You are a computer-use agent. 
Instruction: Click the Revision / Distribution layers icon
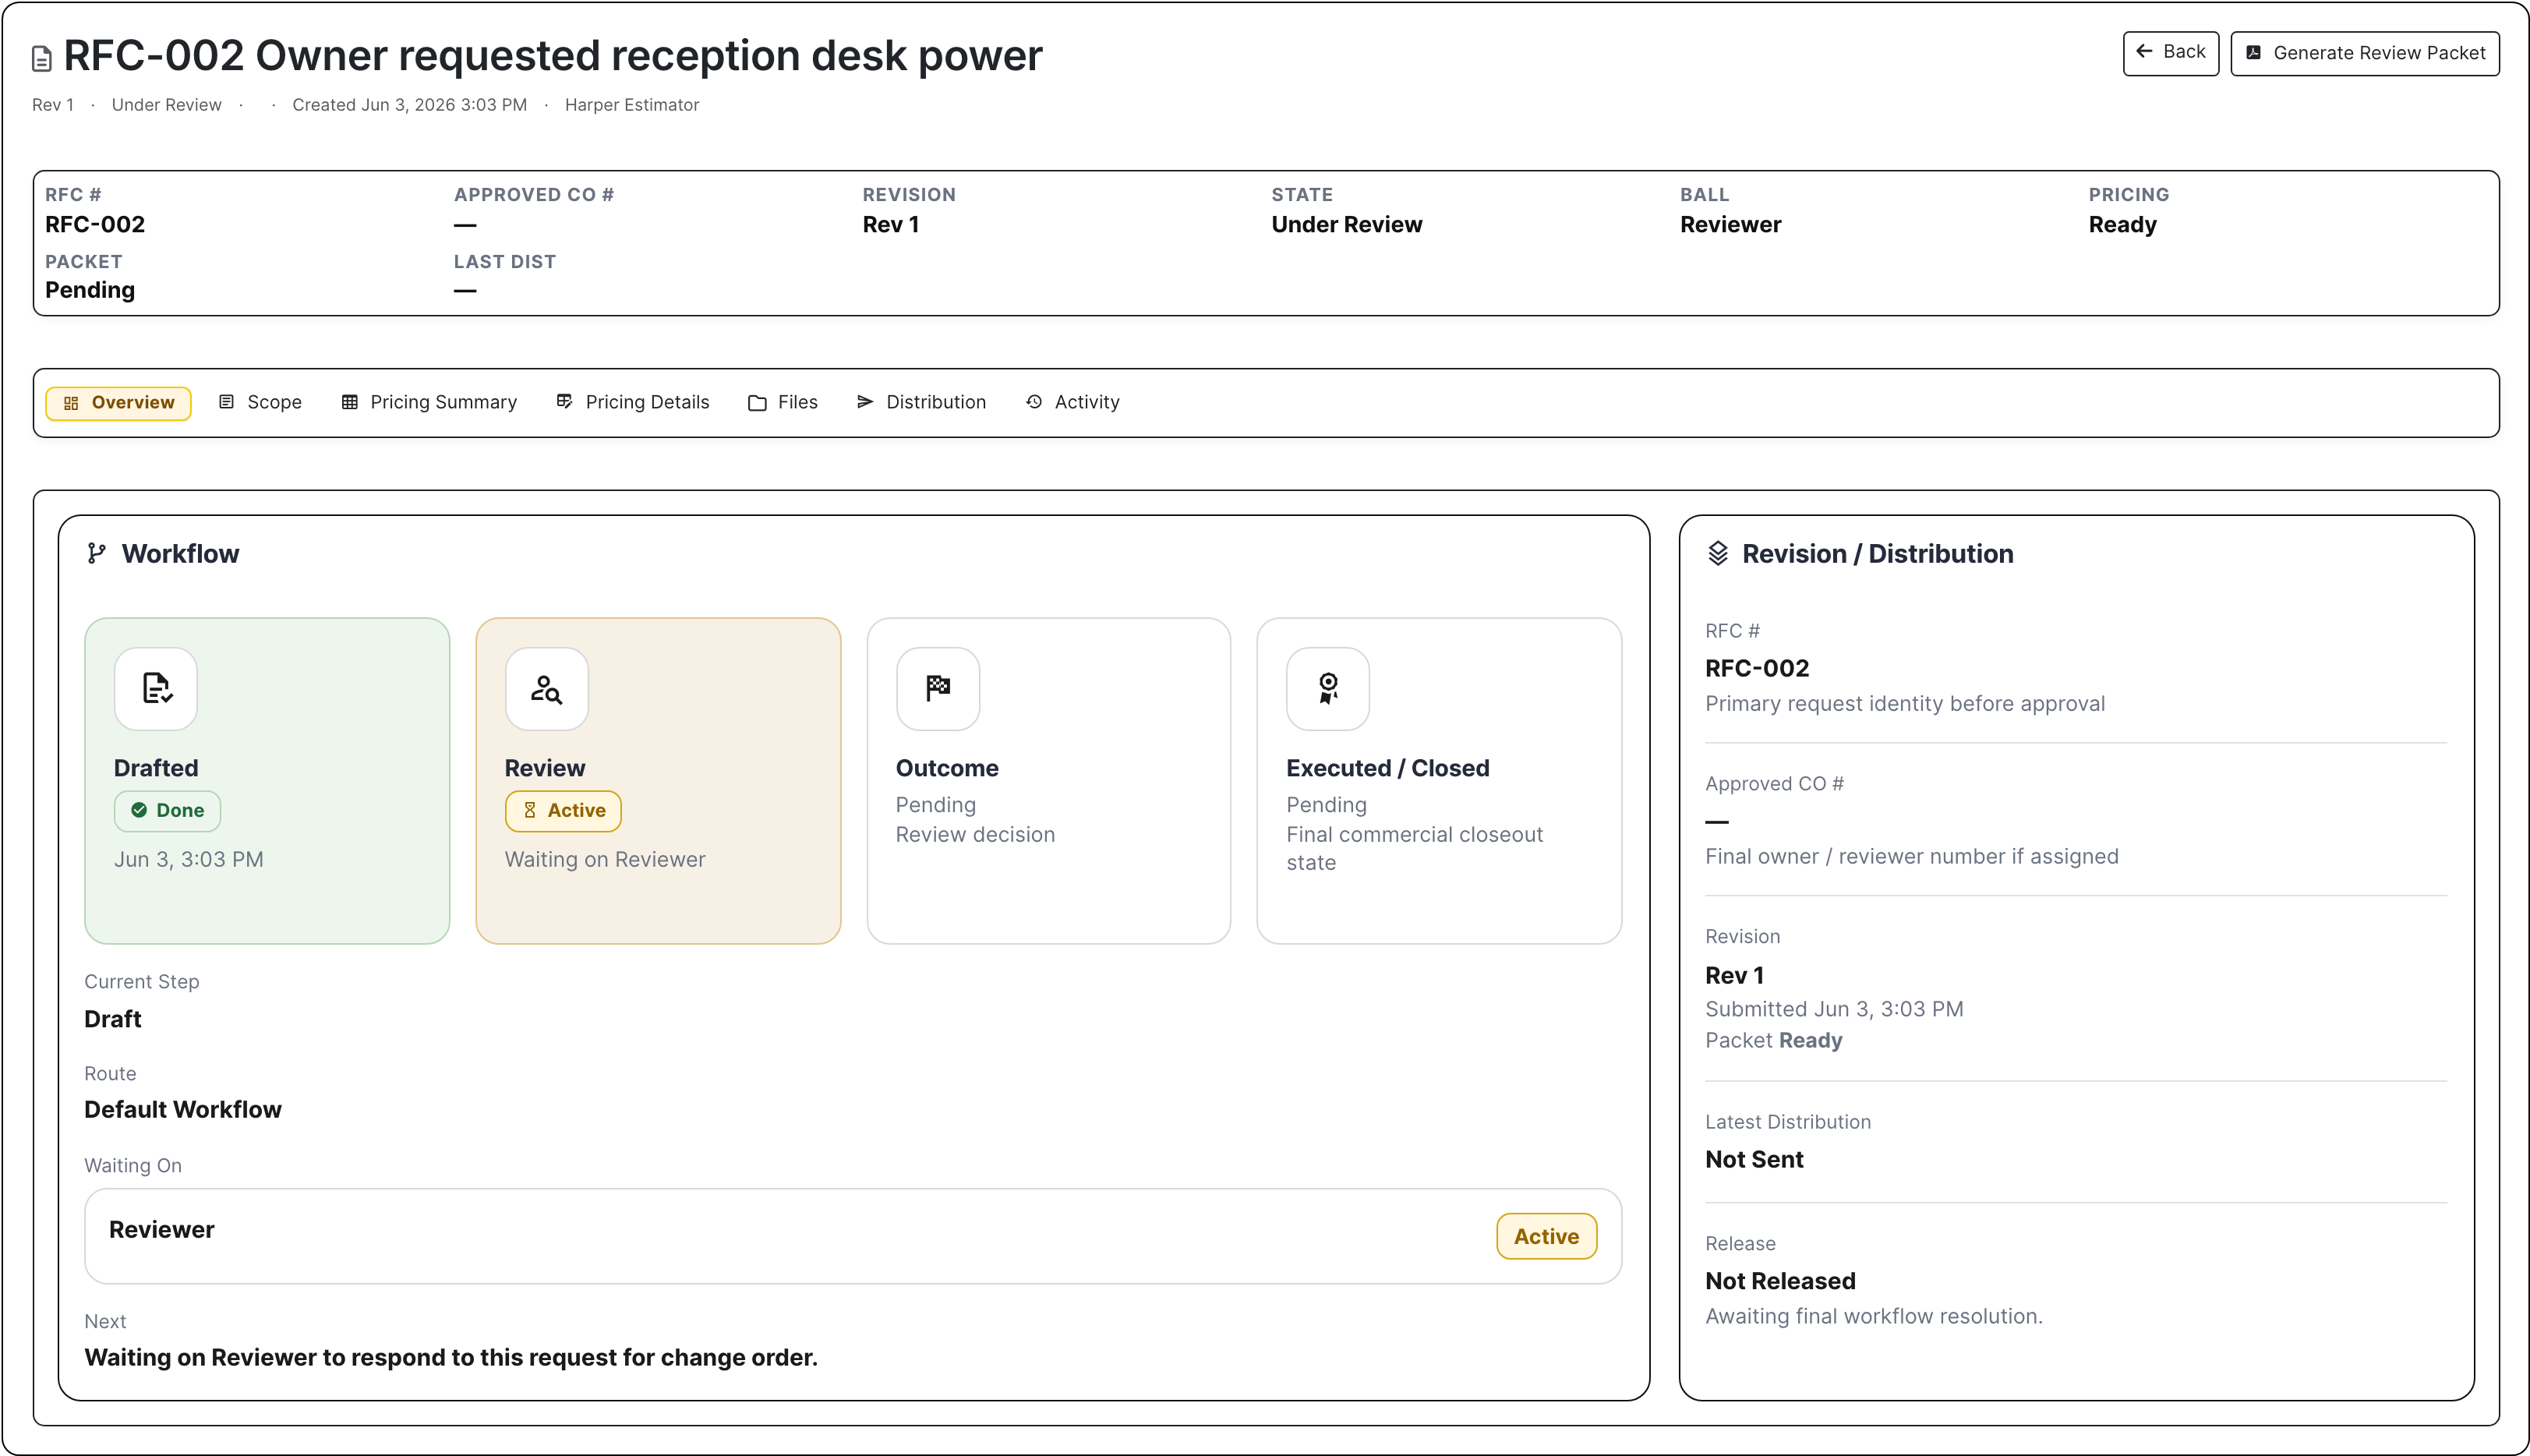click(x=1718, y=553)
